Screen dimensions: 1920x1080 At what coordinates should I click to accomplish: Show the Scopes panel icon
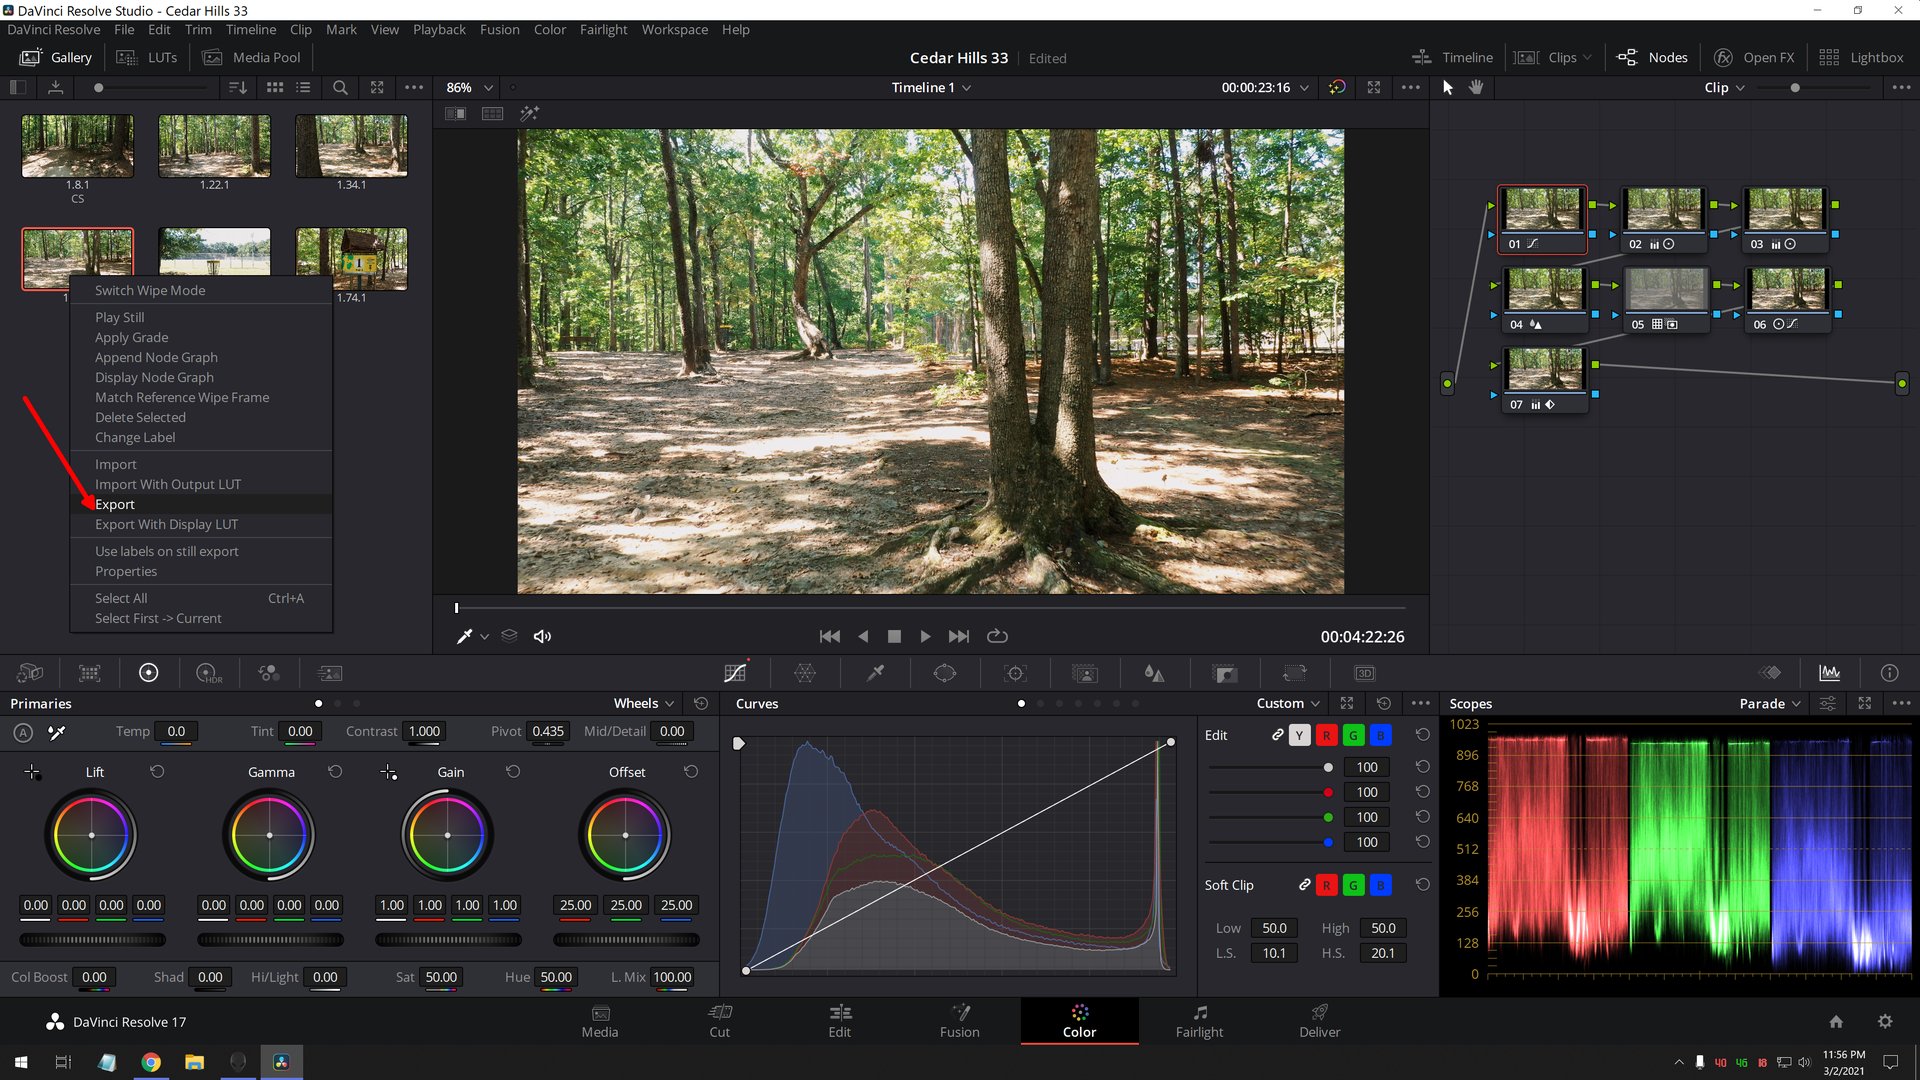click(x=1829, y=673)
